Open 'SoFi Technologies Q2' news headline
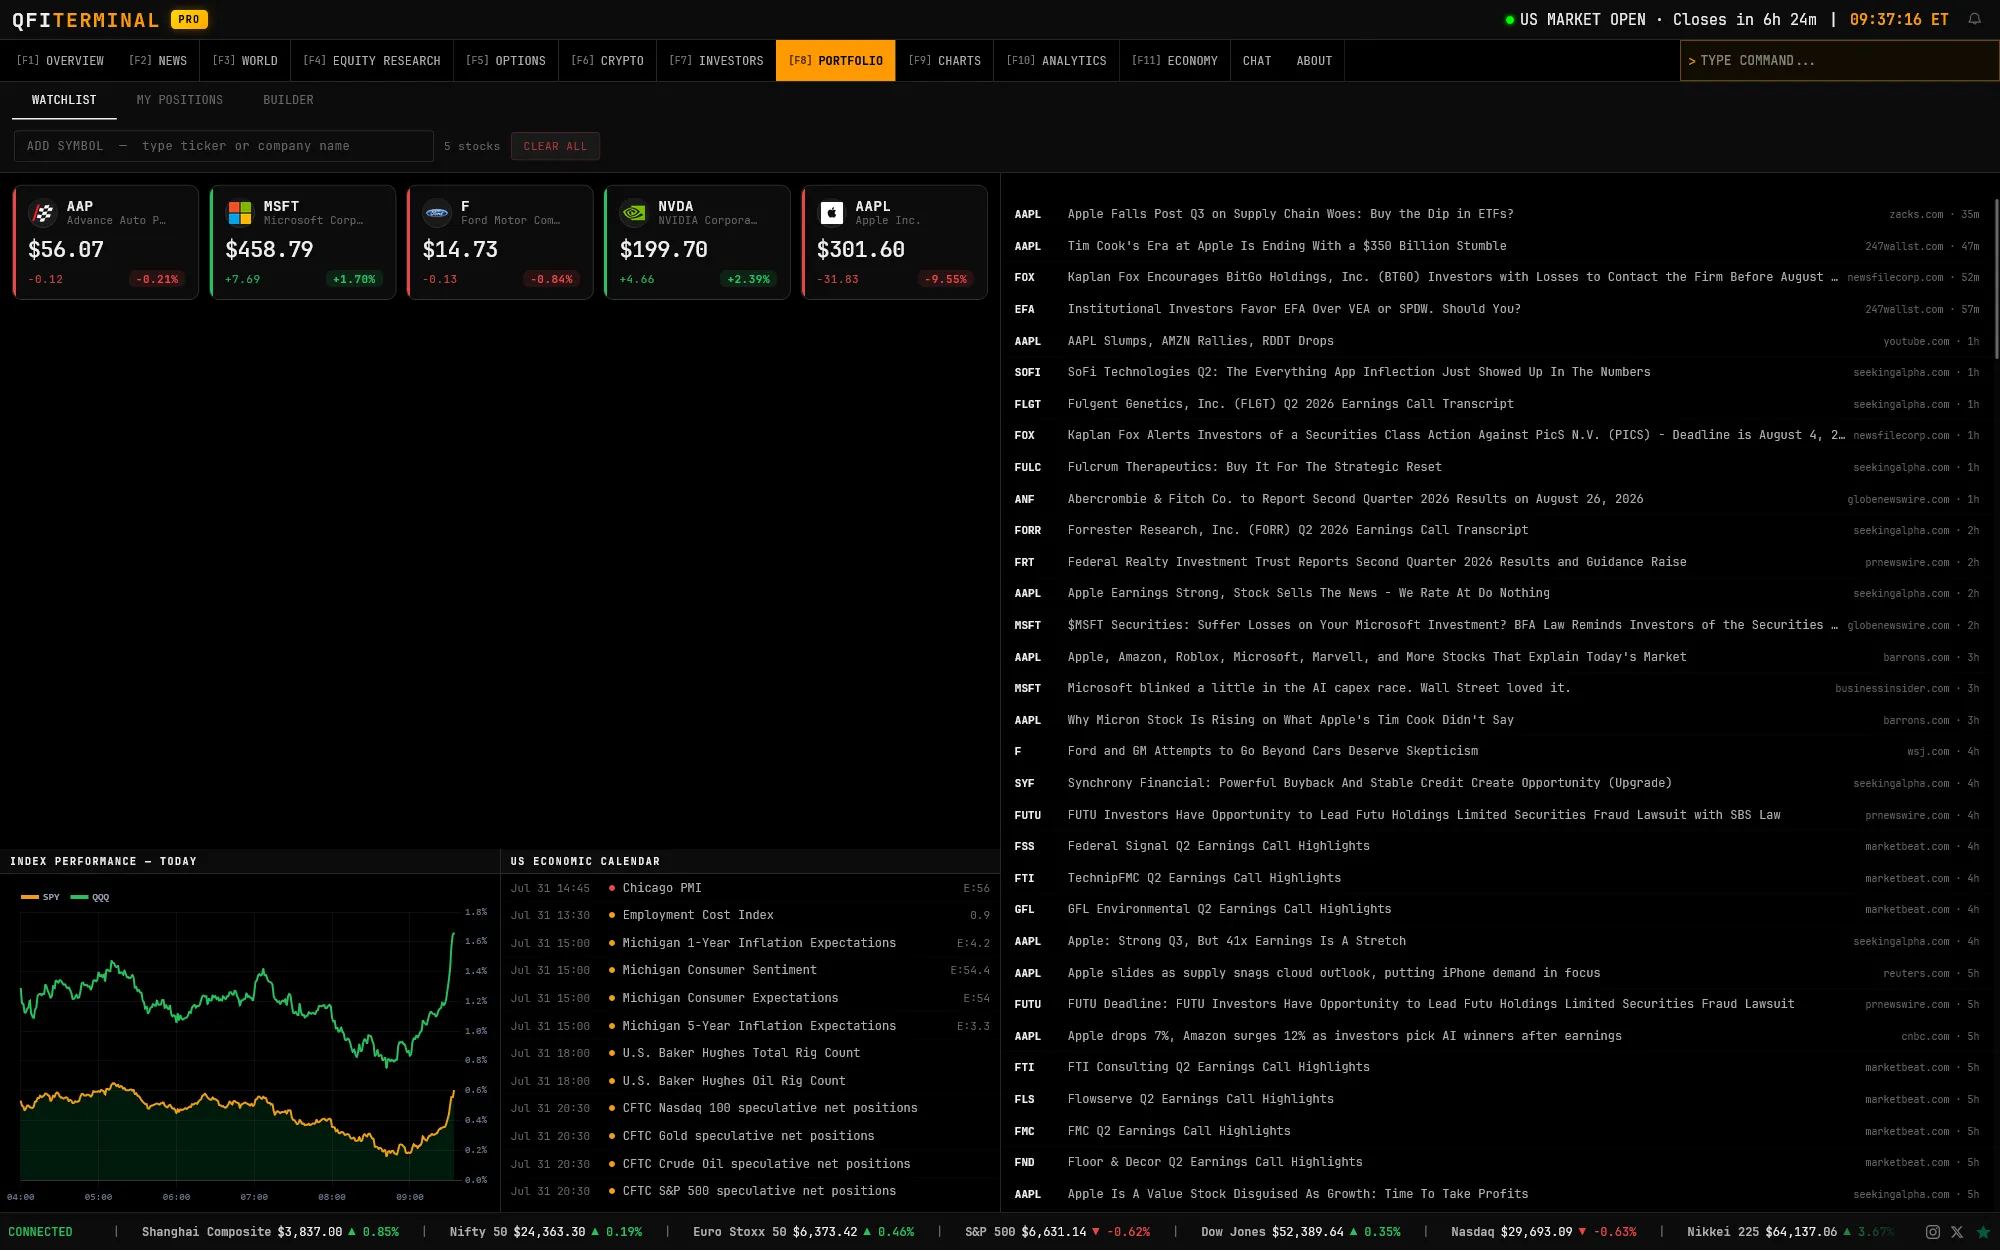This screenshot has height=1251, width=2000. point(1359,372)
